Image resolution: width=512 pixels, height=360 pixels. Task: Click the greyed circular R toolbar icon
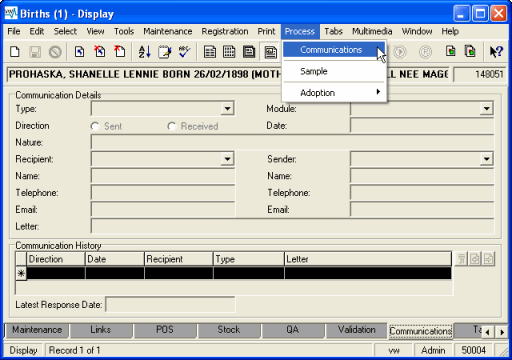pyautogui.click(x=425, y=52)
